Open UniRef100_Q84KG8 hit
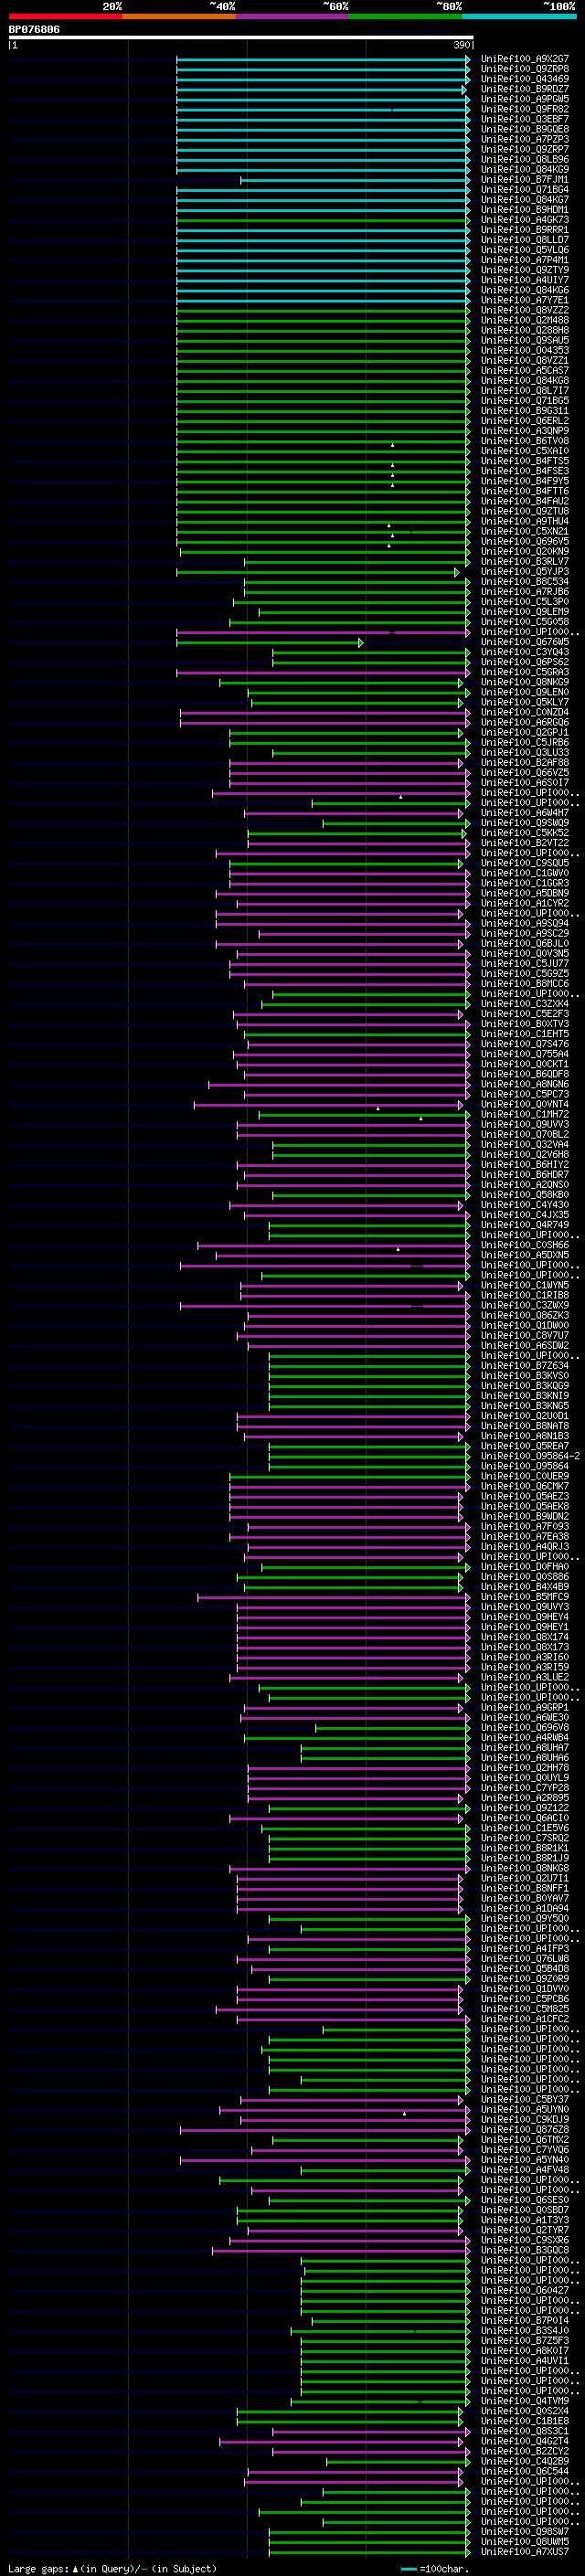 525,380
